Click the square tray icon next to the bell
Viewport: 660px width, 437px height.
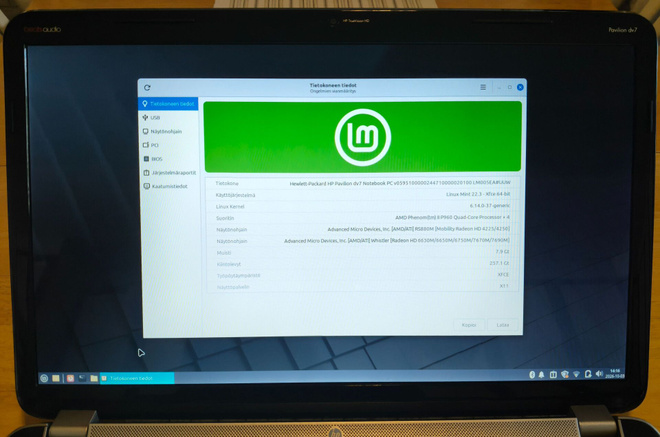click(553, 375)
